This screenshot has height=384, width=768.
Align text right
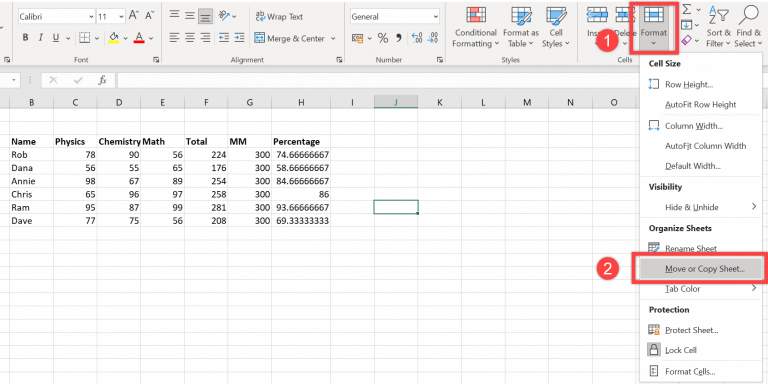pyautogui.click(x=206, y=38)
